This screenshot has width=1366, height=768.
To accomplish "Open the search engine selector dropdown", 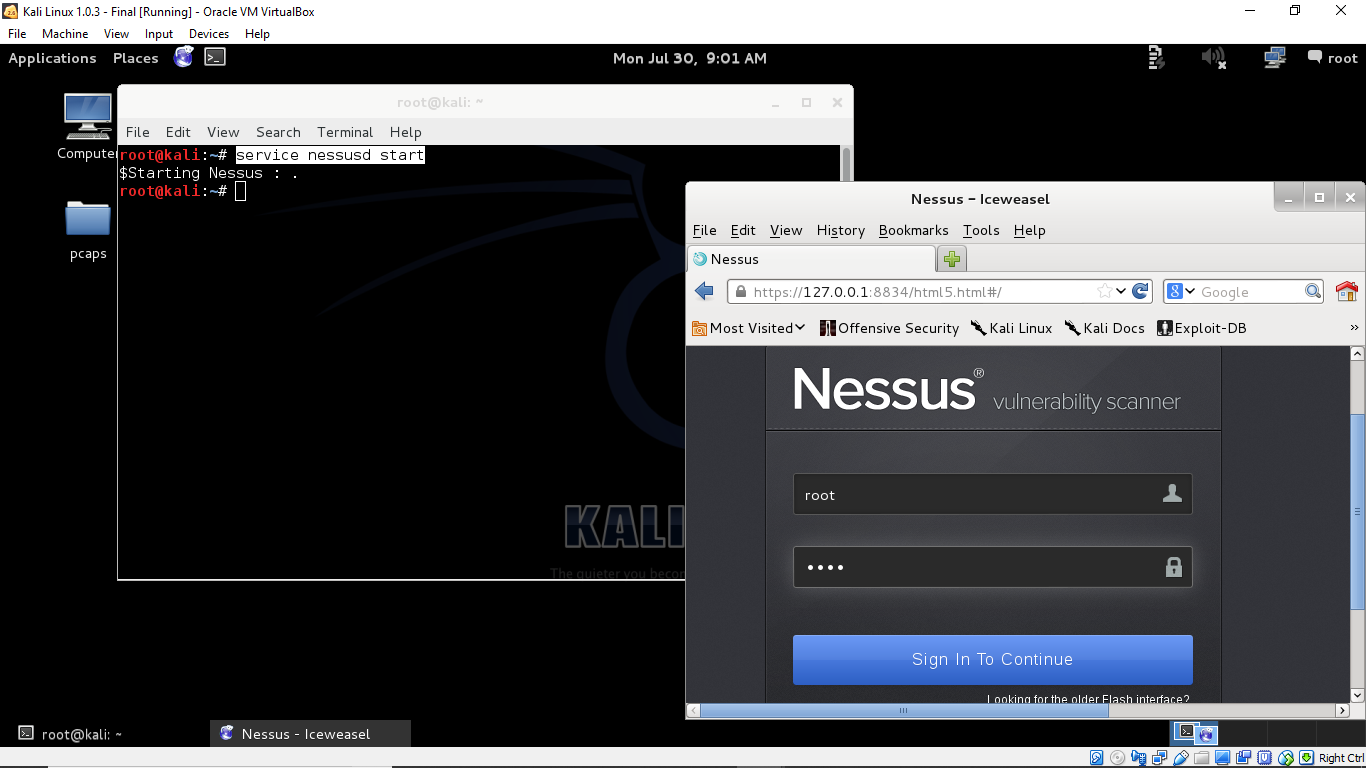I will coord(1181,291).
